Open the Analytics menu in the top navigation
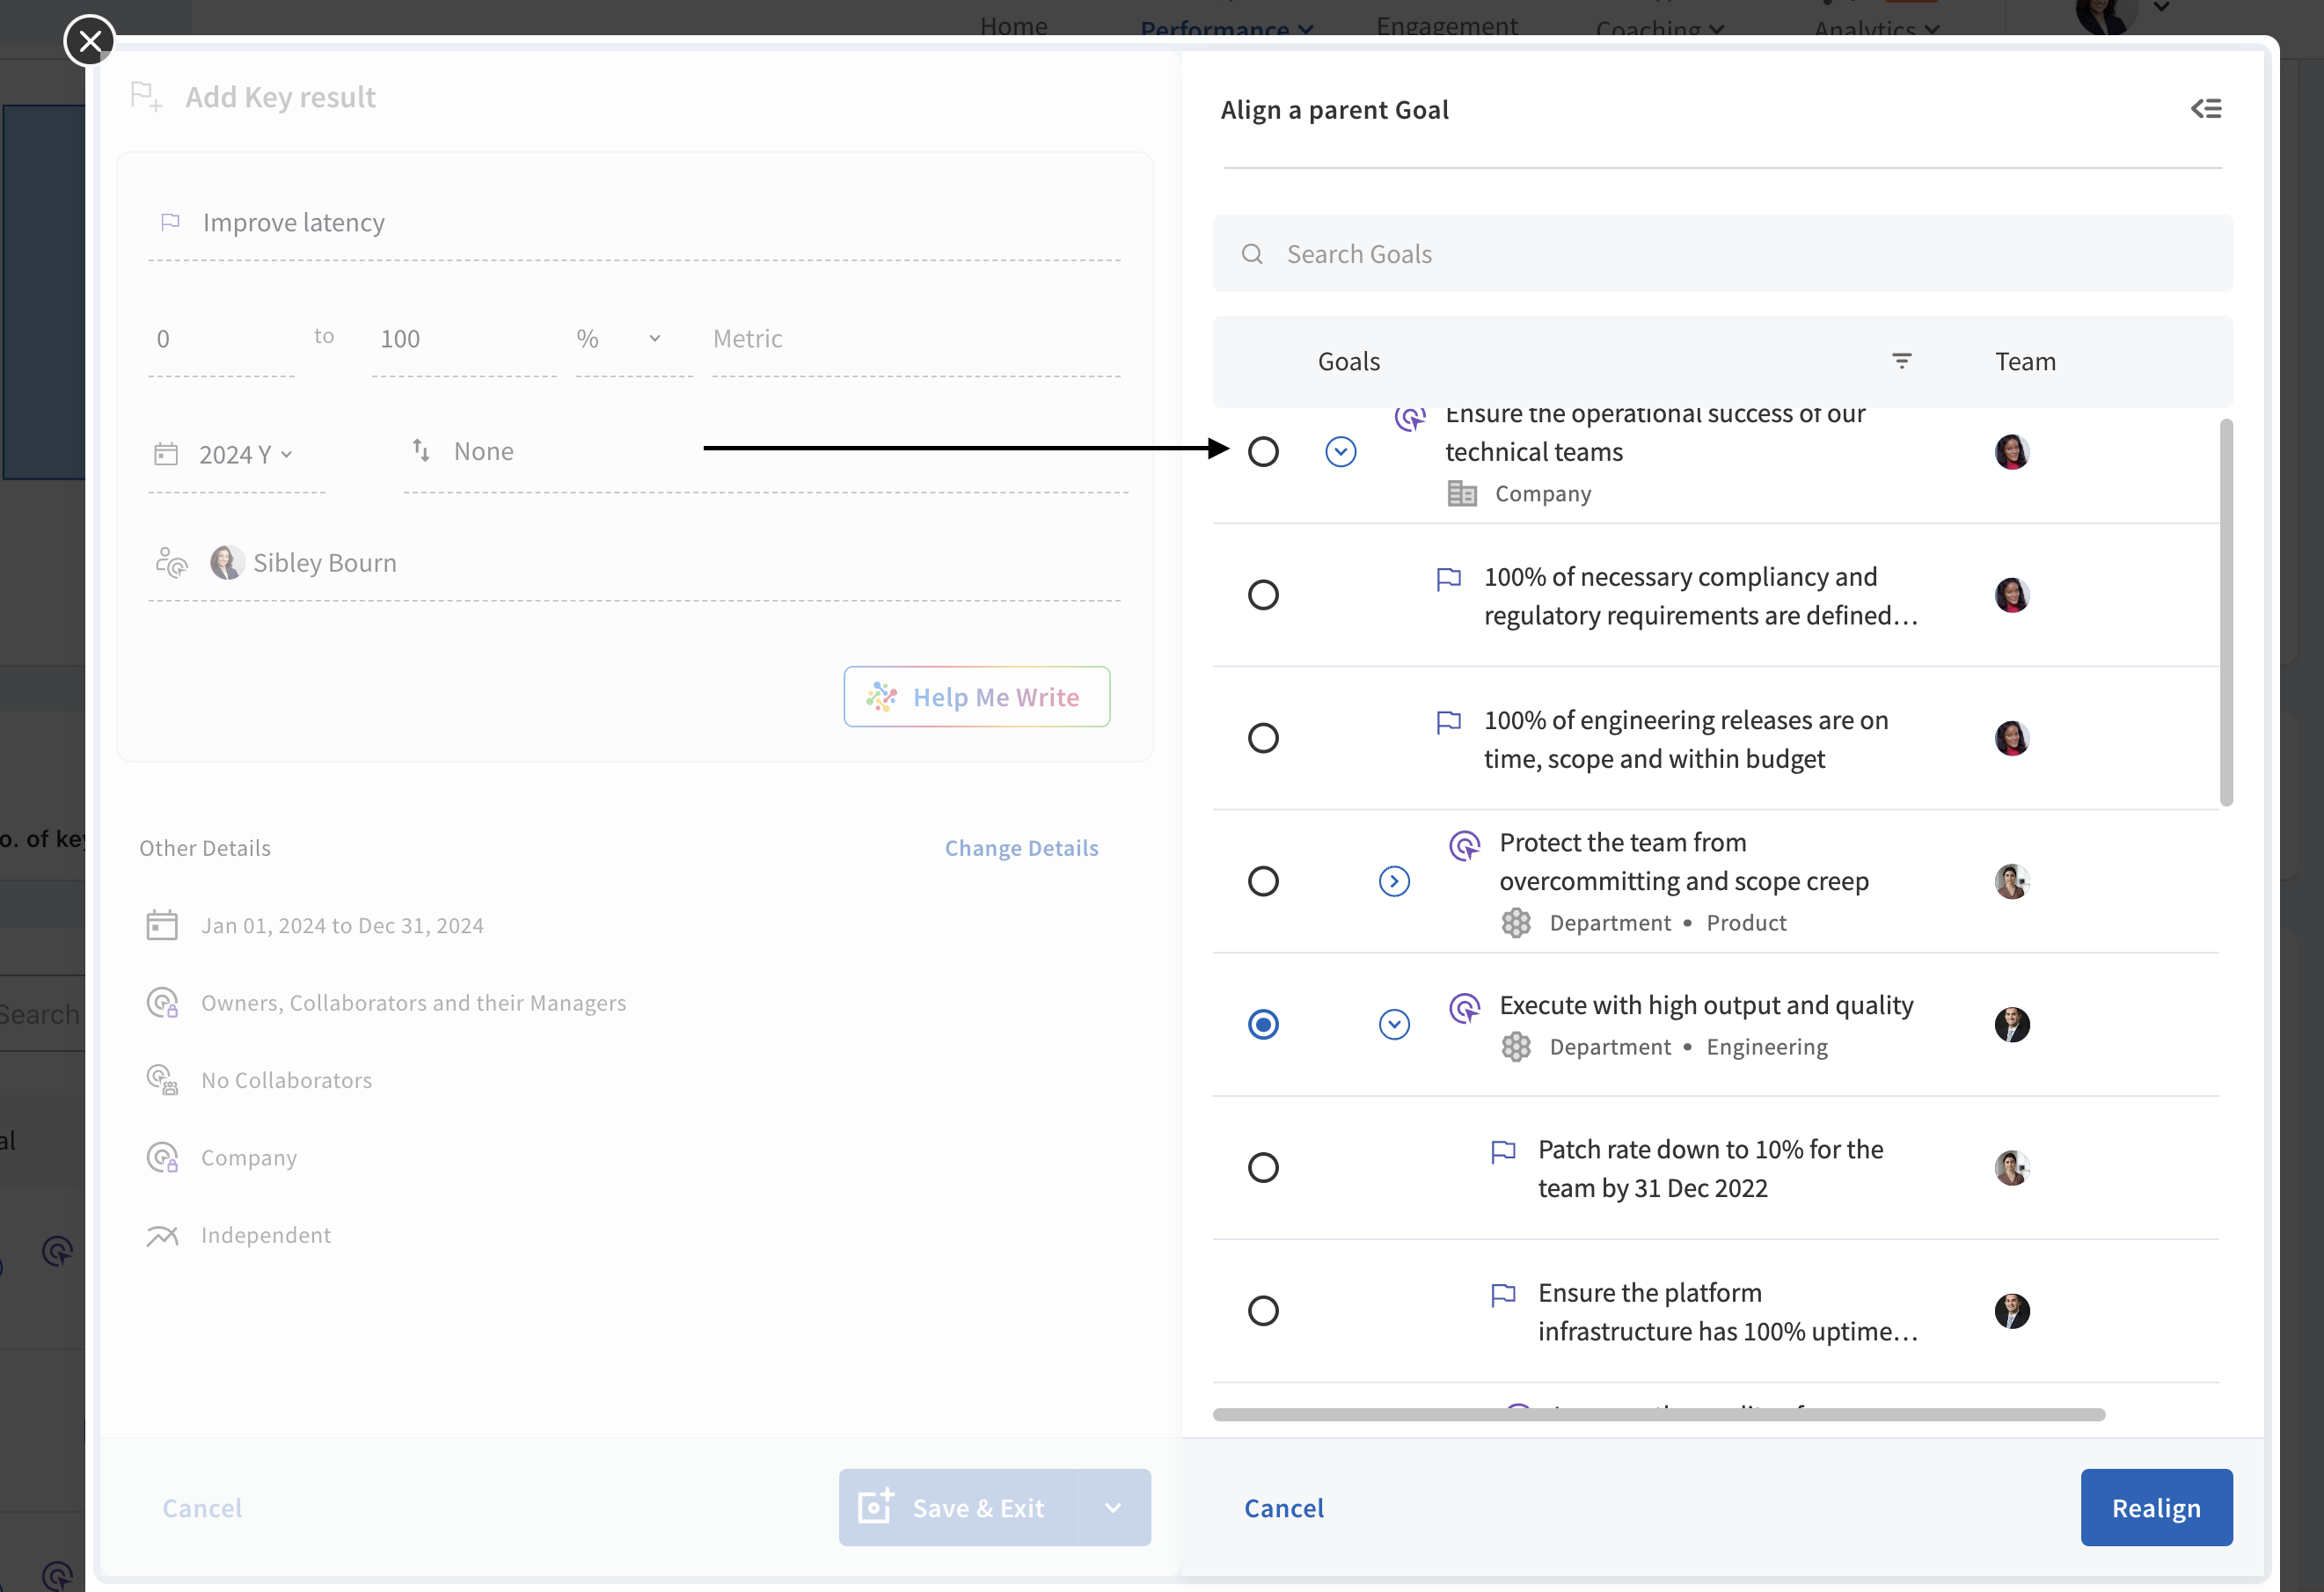Viewport: 2324px width, 1592px height. (1877, 30)
